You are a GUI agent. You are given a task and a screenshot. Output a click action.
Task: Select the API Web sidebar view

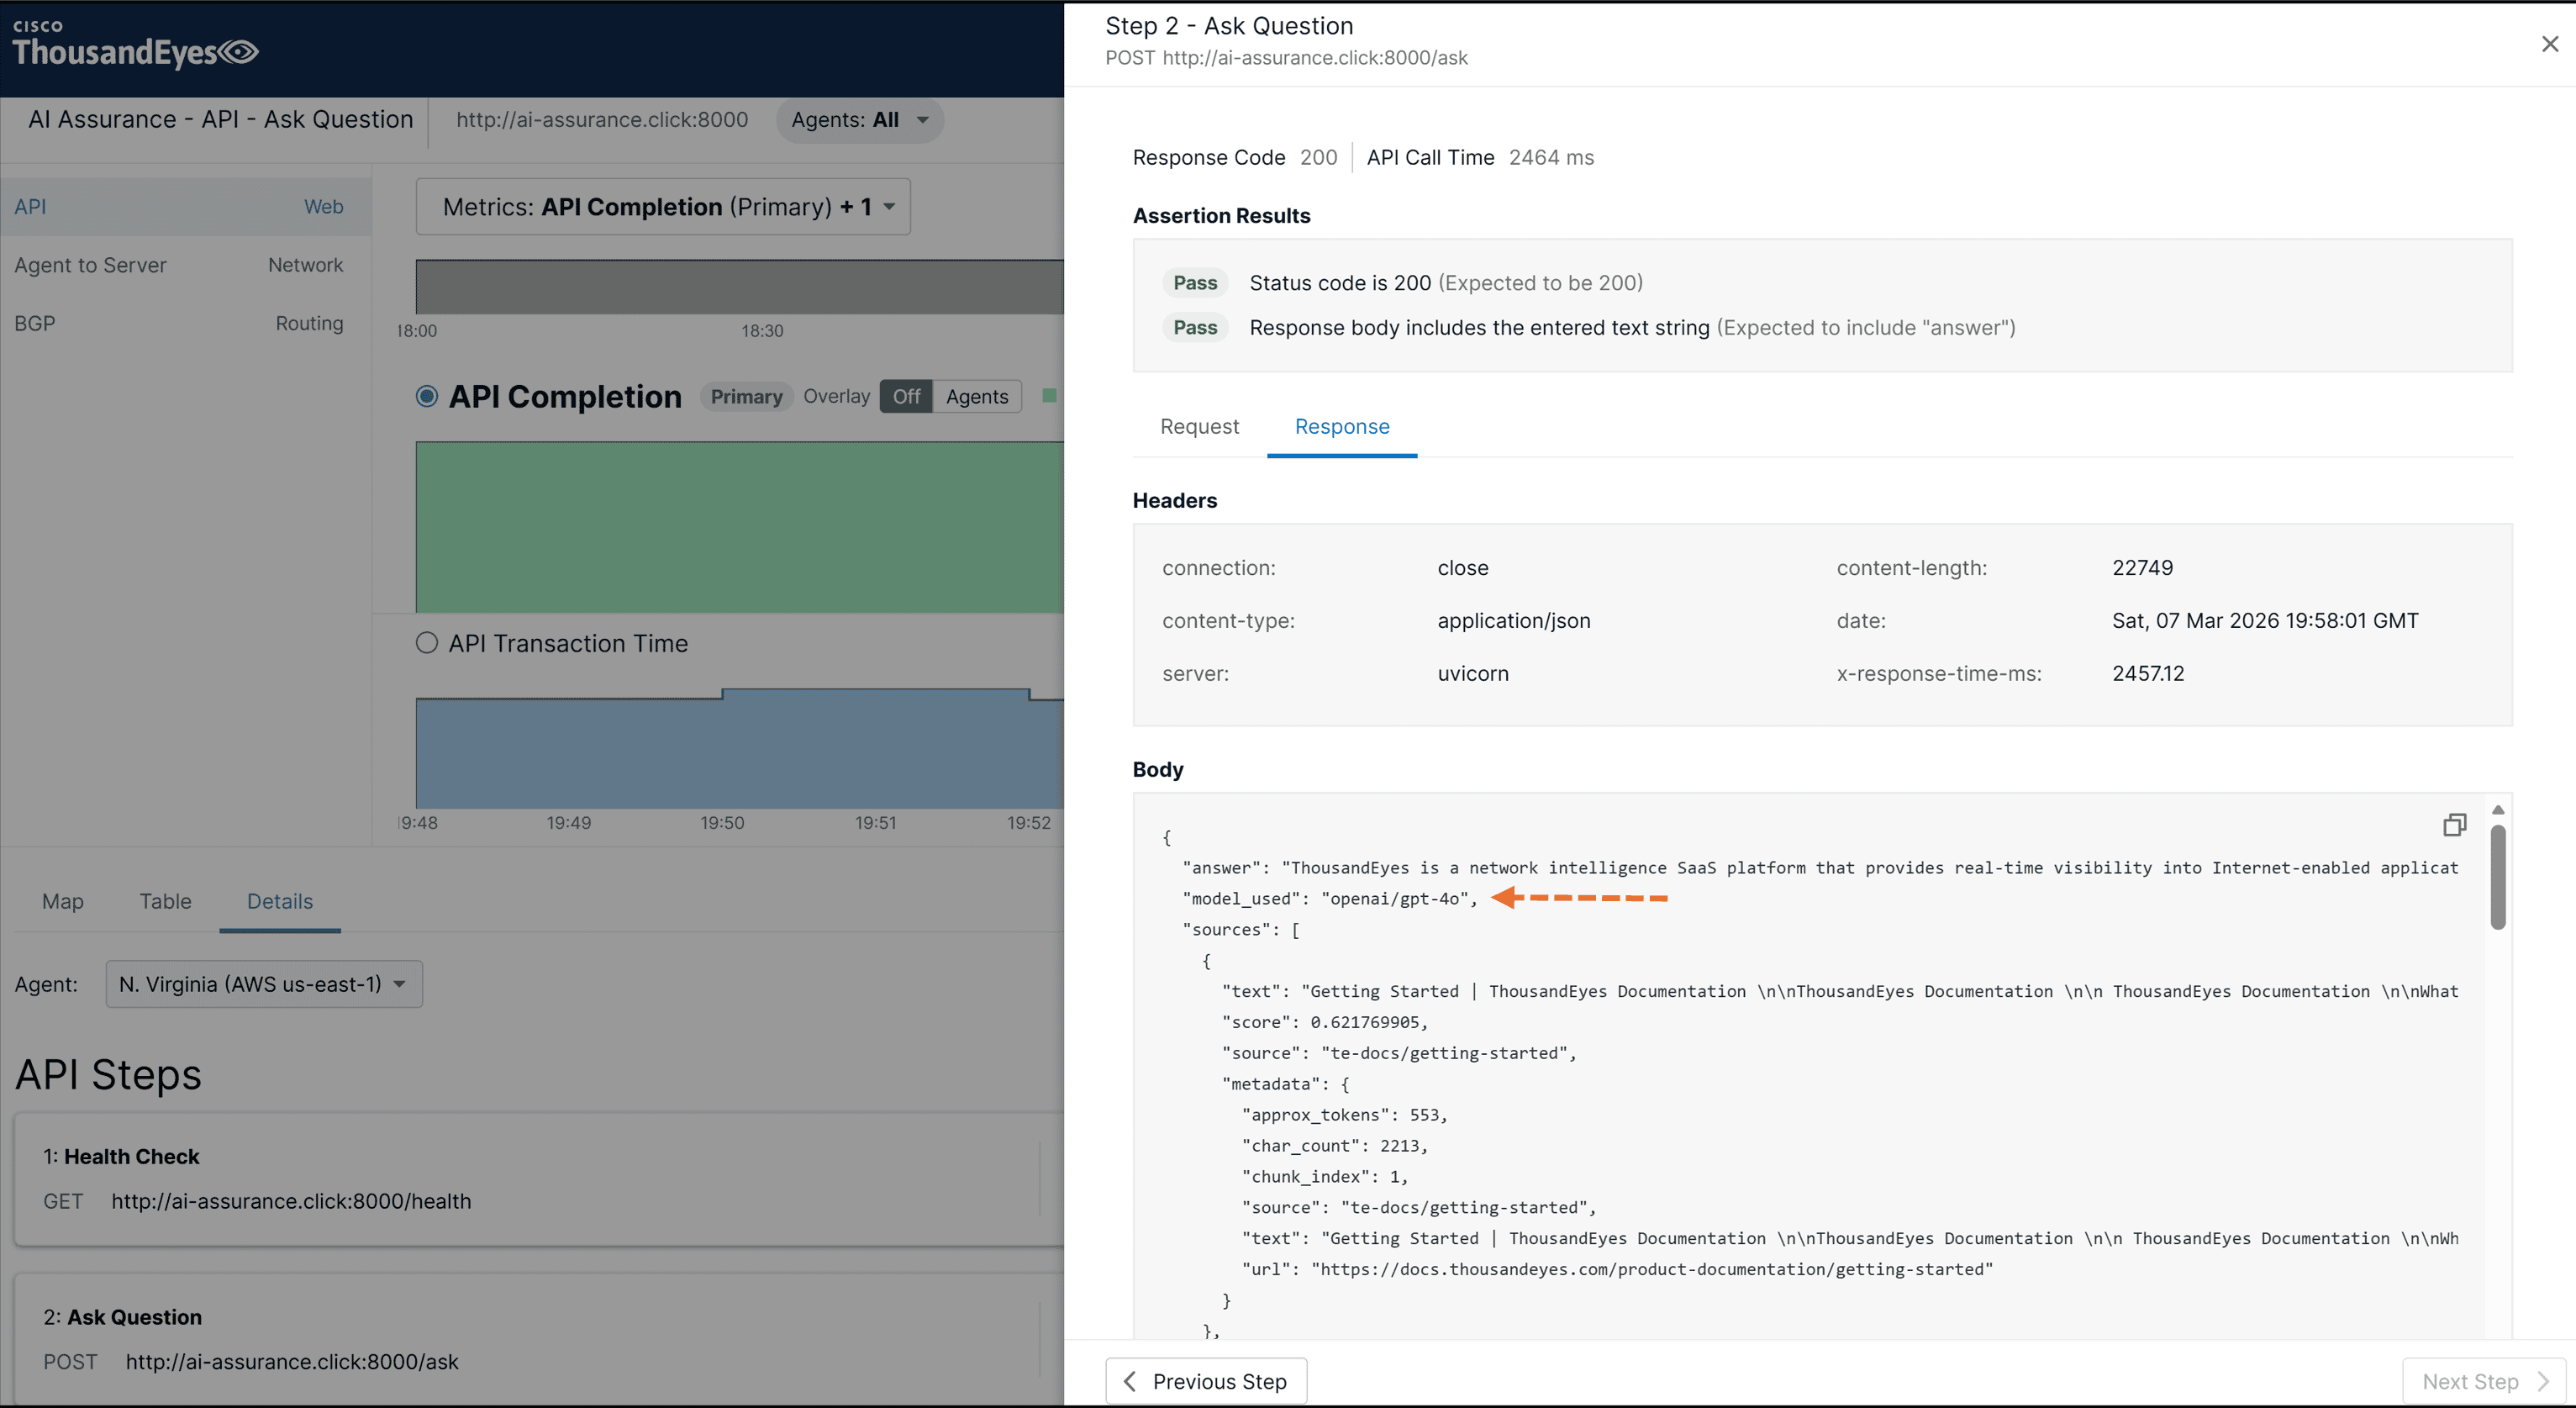[186, 206]
